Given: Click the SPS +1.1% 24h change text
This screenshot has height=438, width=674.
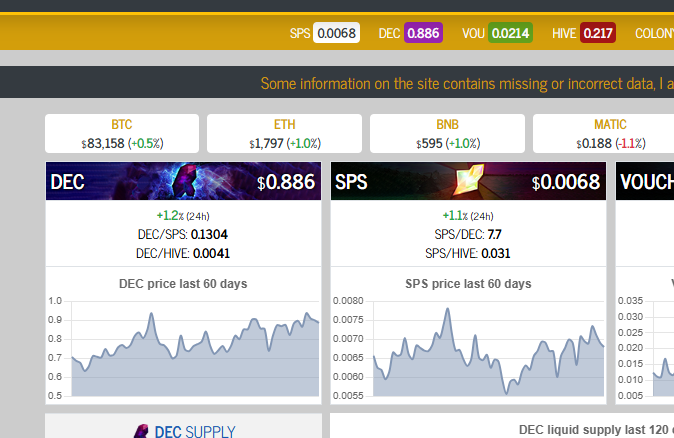Looking at the screenshot, I should pyautogui.click(x=468, y=215).
